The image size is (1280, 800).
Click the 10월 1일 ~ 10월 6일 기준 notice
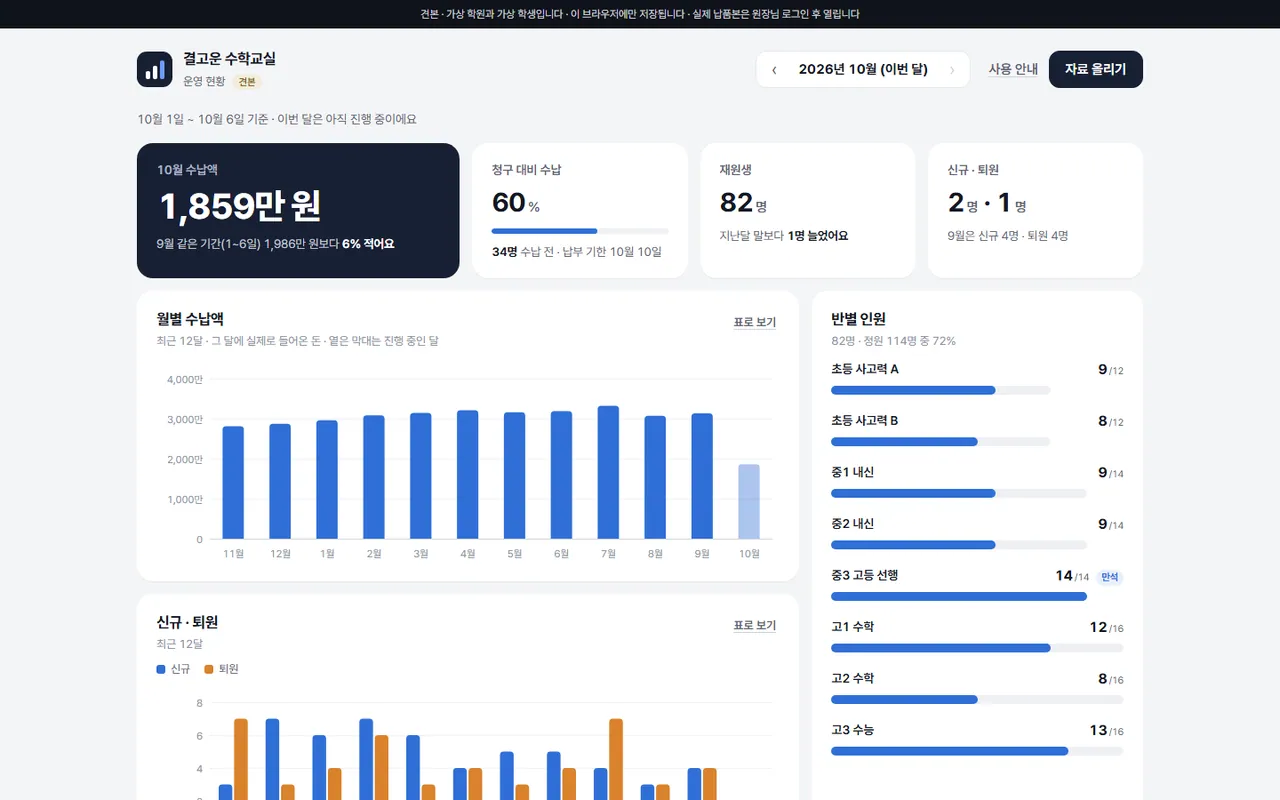pyautogui.click(x=277, y=119)
